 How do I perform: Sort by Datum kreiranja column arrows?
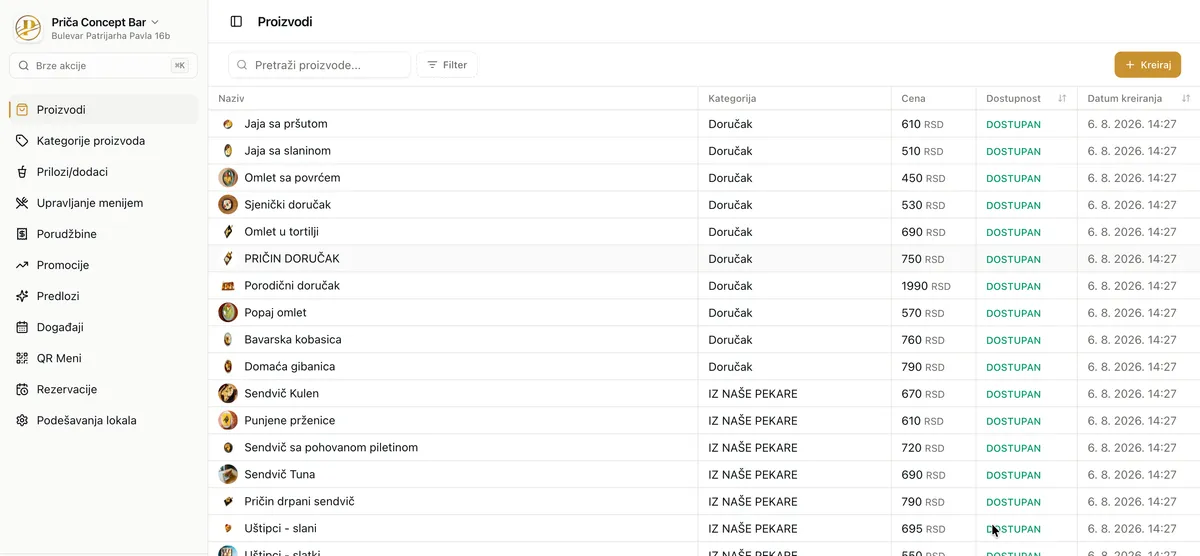pyautogui.click(x=1186, y=99)
